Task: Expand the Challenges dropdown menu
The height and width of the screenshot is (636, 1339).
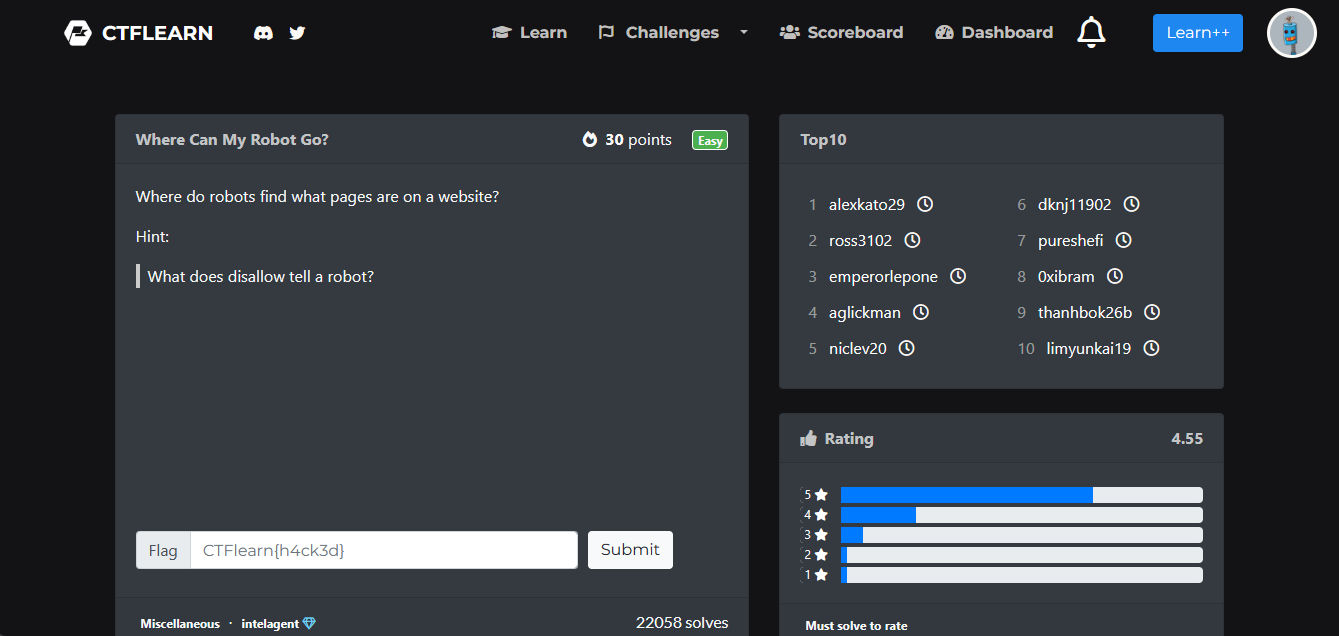Action: tap(742, 32)
